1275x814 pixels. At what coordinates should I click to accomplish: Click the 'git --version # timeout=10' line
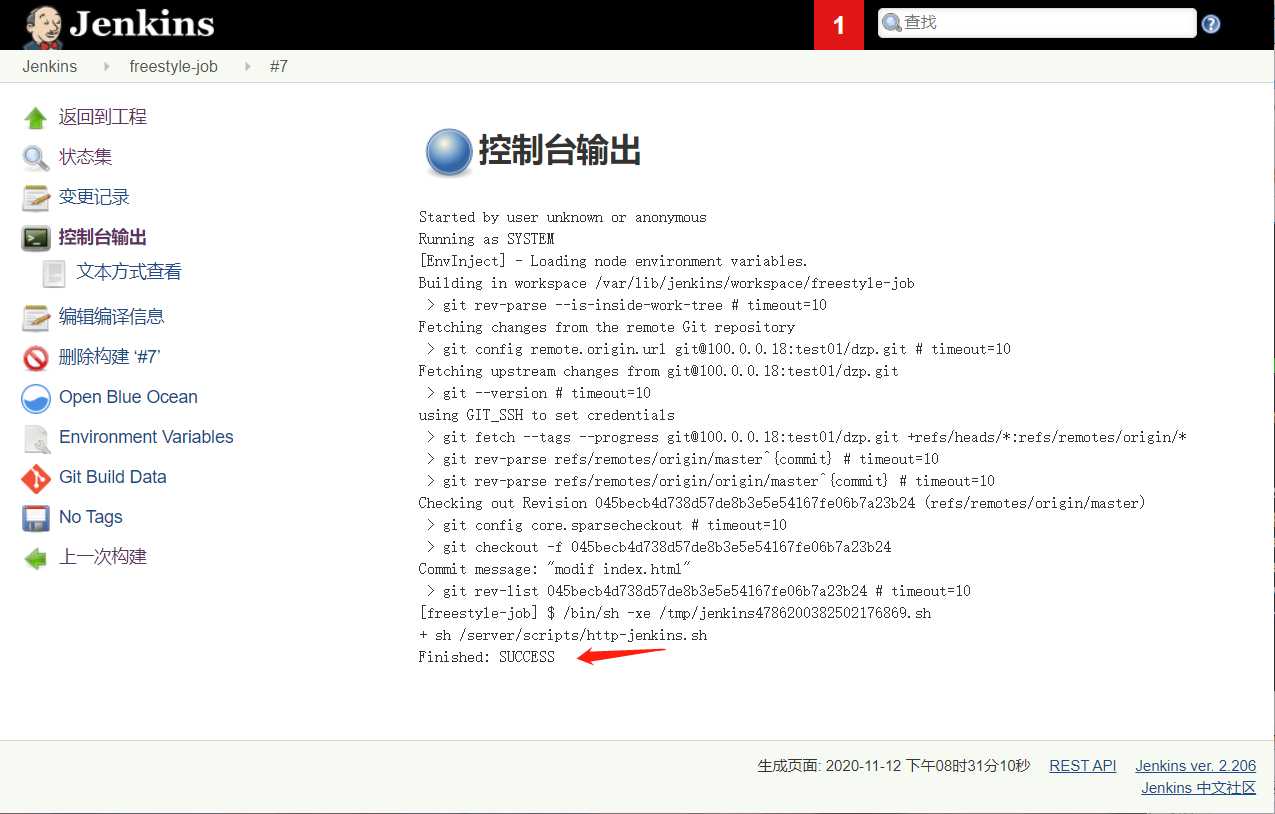(538, 393)
